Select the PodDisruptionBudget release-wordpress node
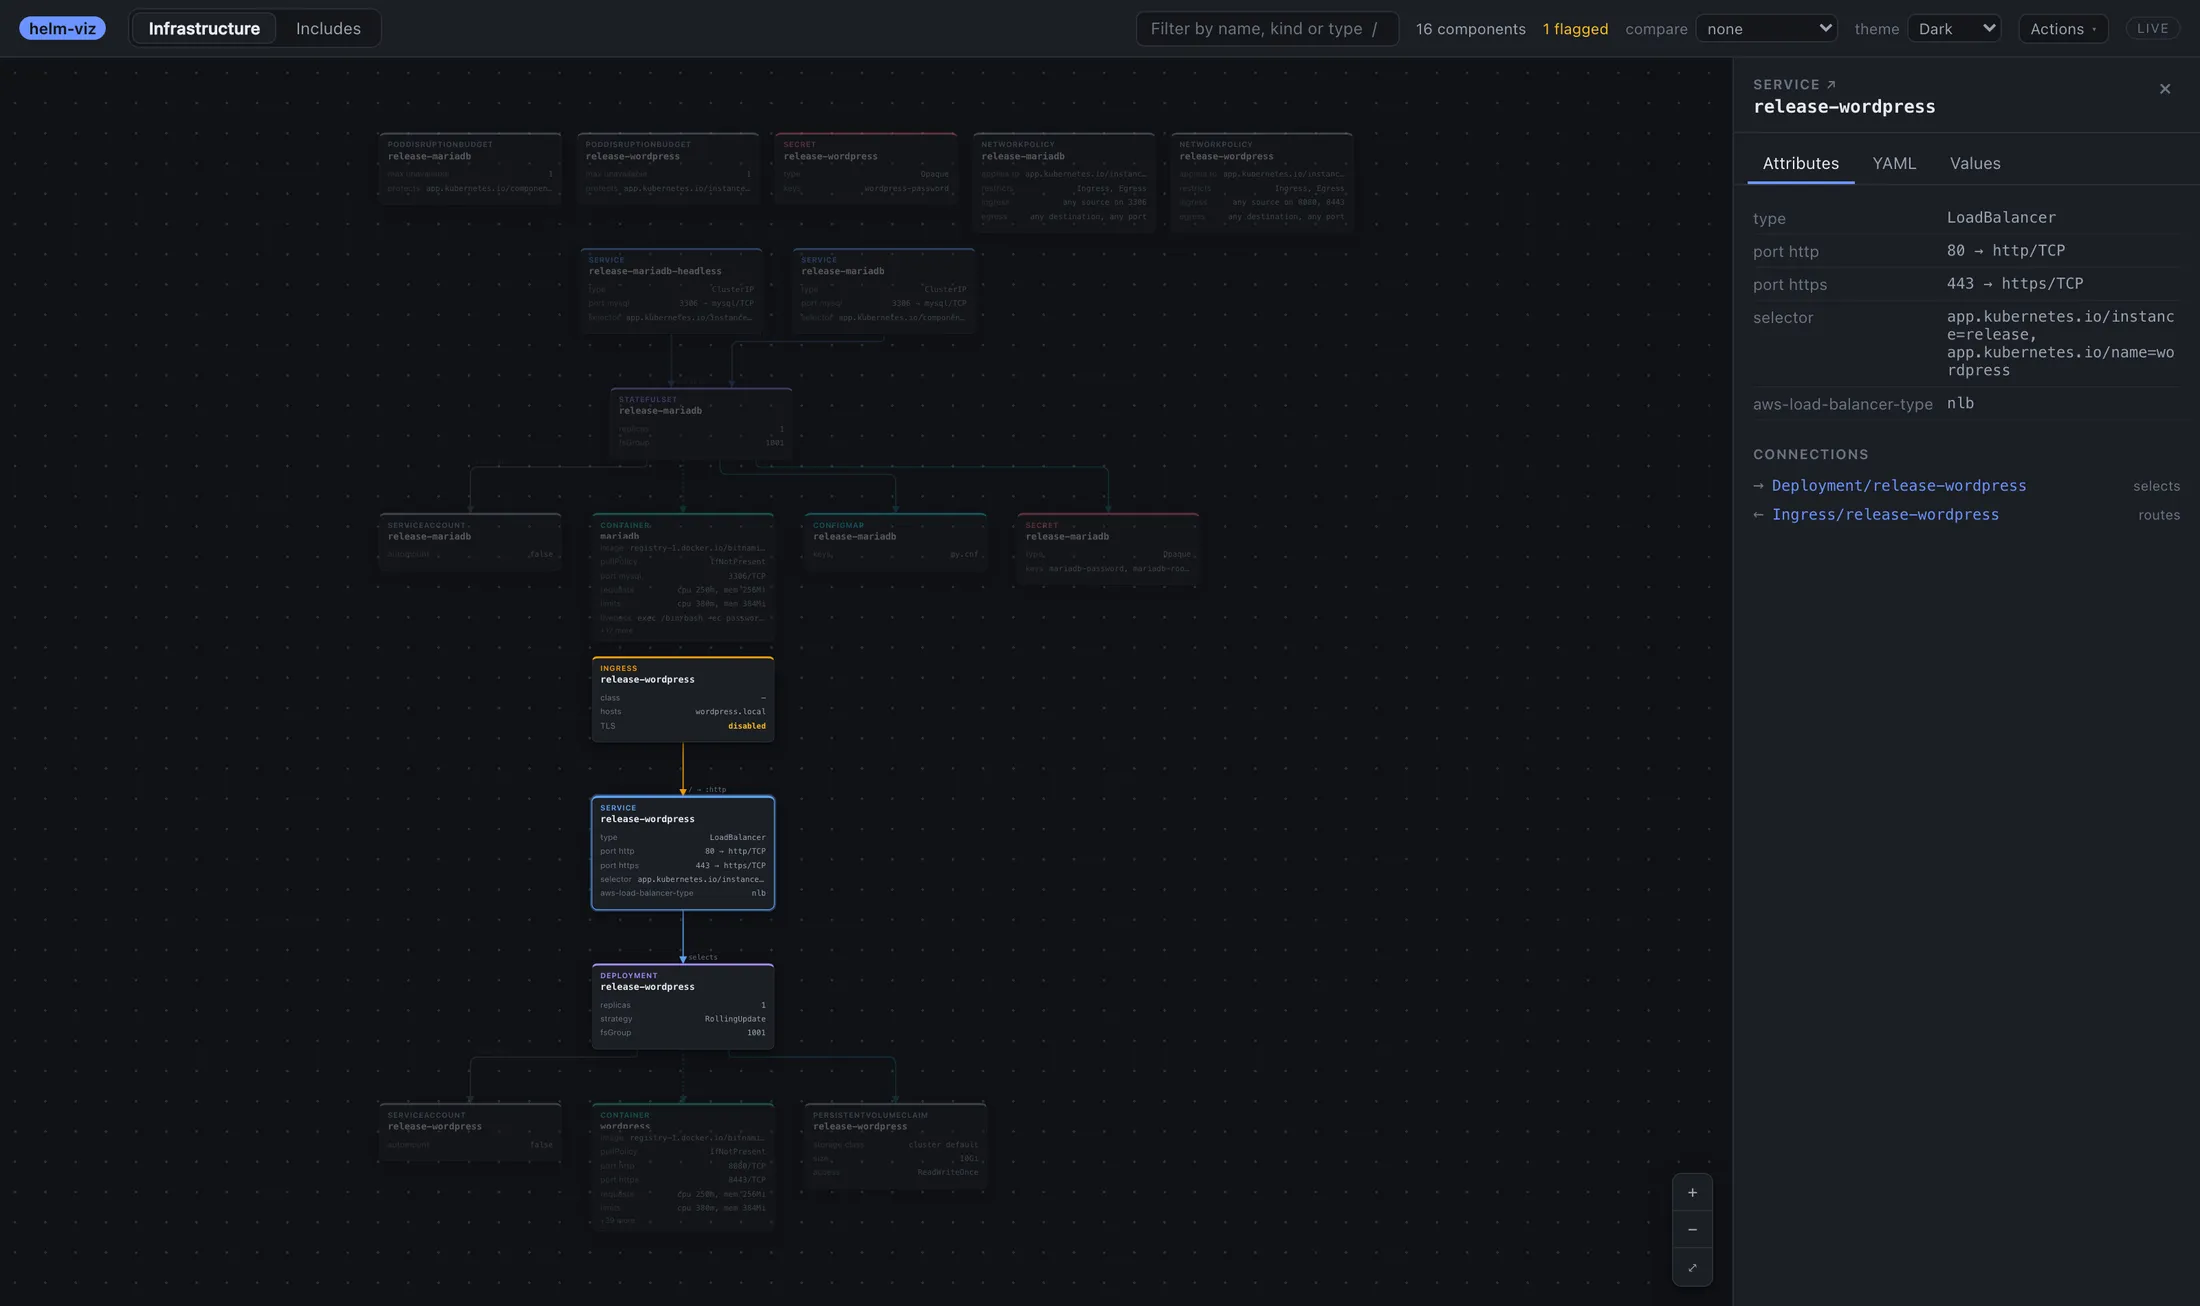Viewport: 2200px width, 1306px height. coord(668,167)
